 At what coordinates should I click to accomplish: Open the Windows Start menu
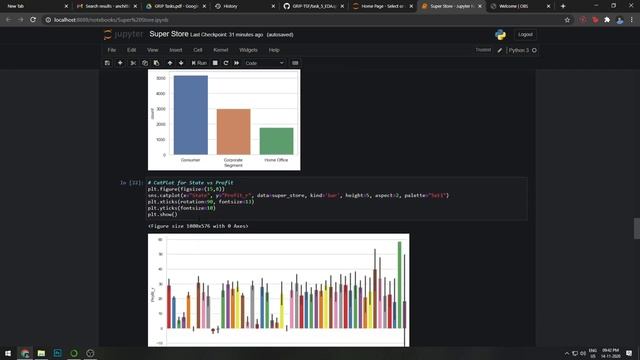[x=8, y=353]
